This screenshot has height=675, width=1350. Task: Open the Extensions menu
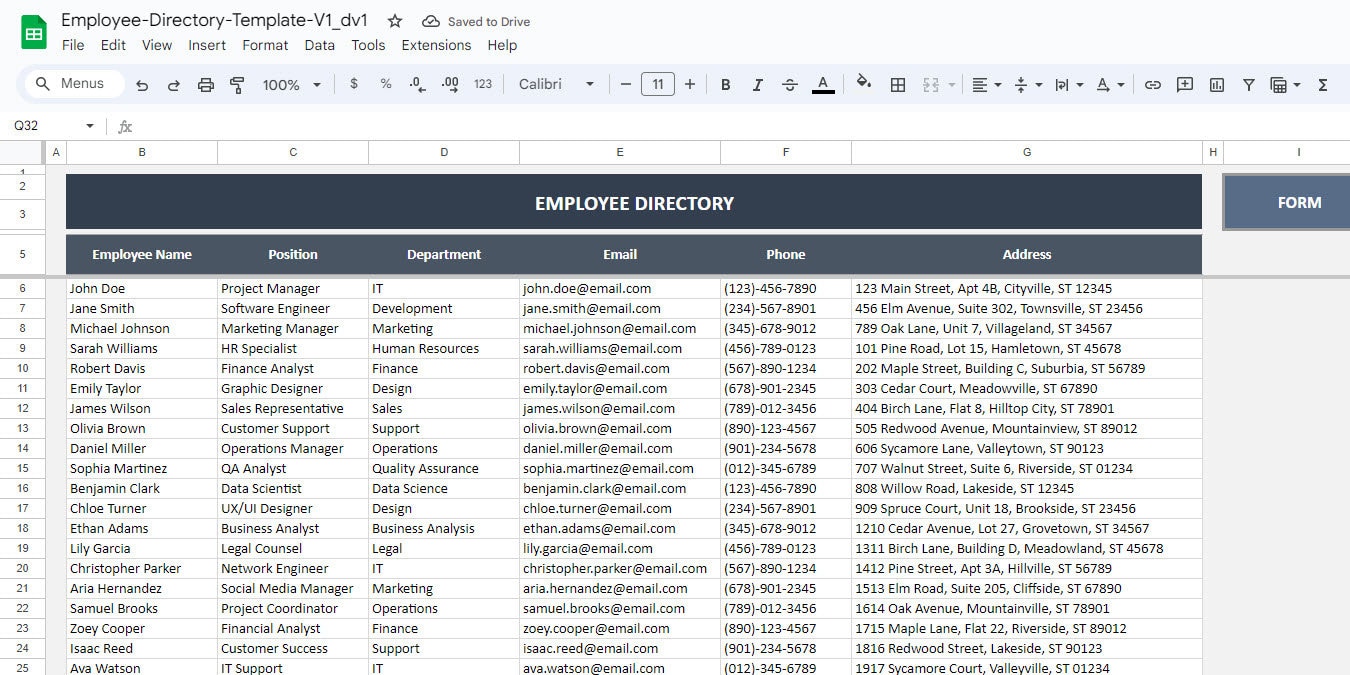pyautogui.click(x=436, y=45)
